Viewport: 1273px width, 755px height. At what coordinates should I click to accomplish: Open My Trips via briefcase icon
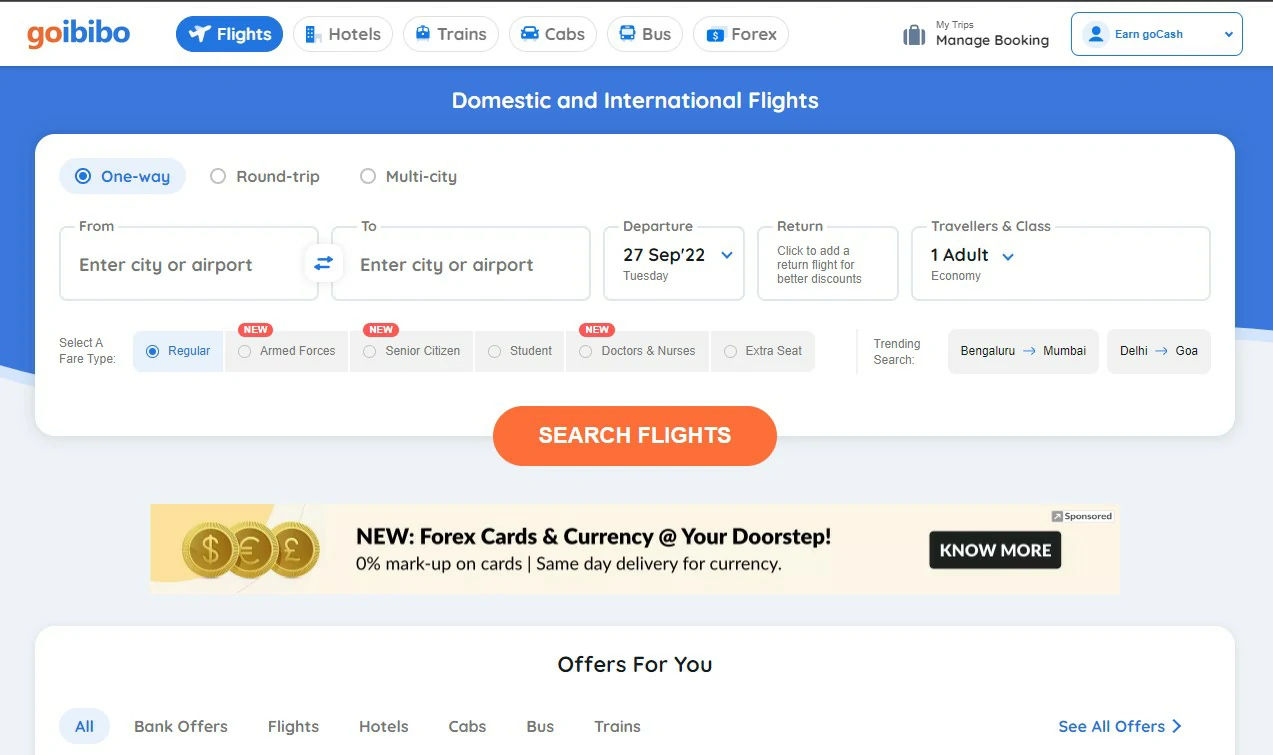(913, 33)
